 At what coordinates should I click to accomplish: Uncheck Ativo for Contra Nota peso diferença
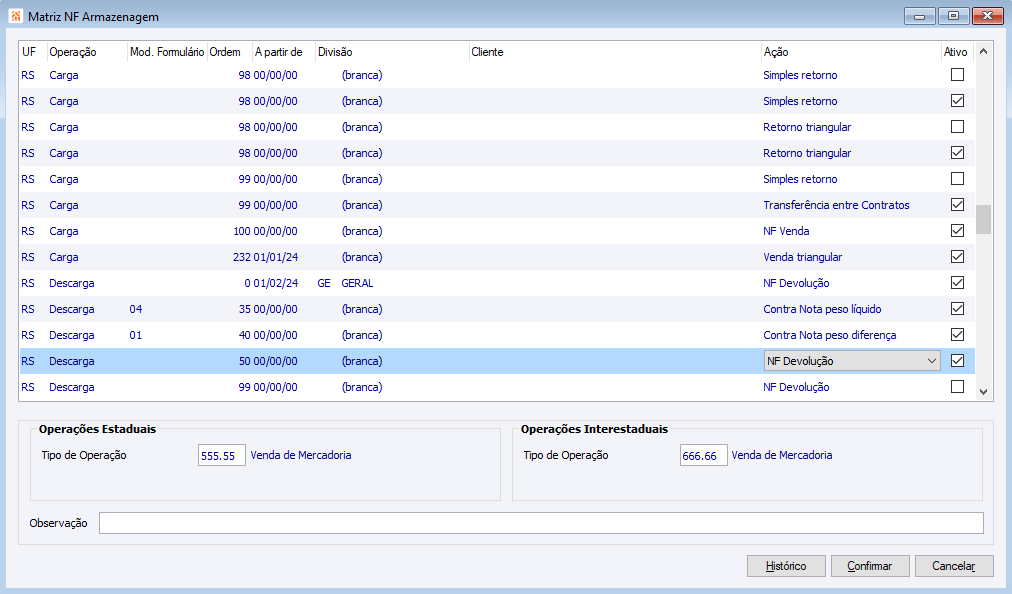tap(957, 334)
